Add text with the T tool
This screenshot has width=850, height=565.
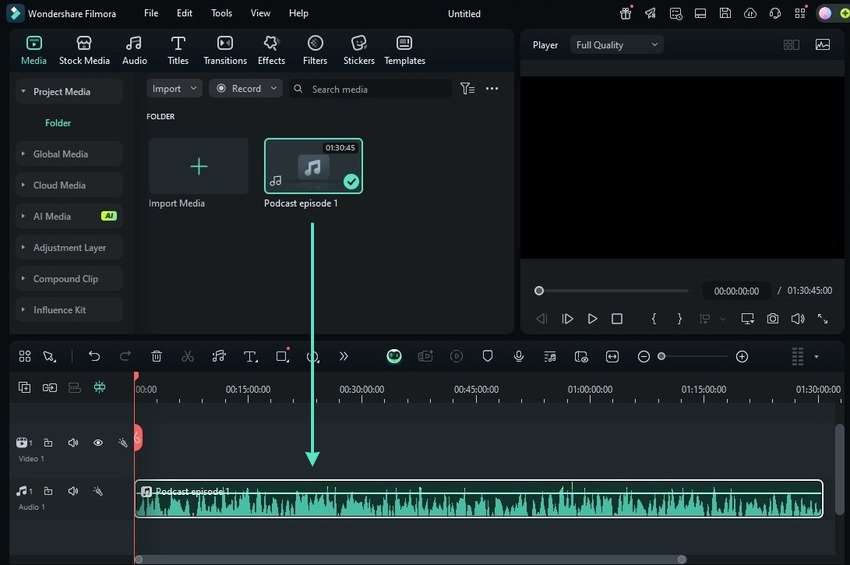pos(250,356)
